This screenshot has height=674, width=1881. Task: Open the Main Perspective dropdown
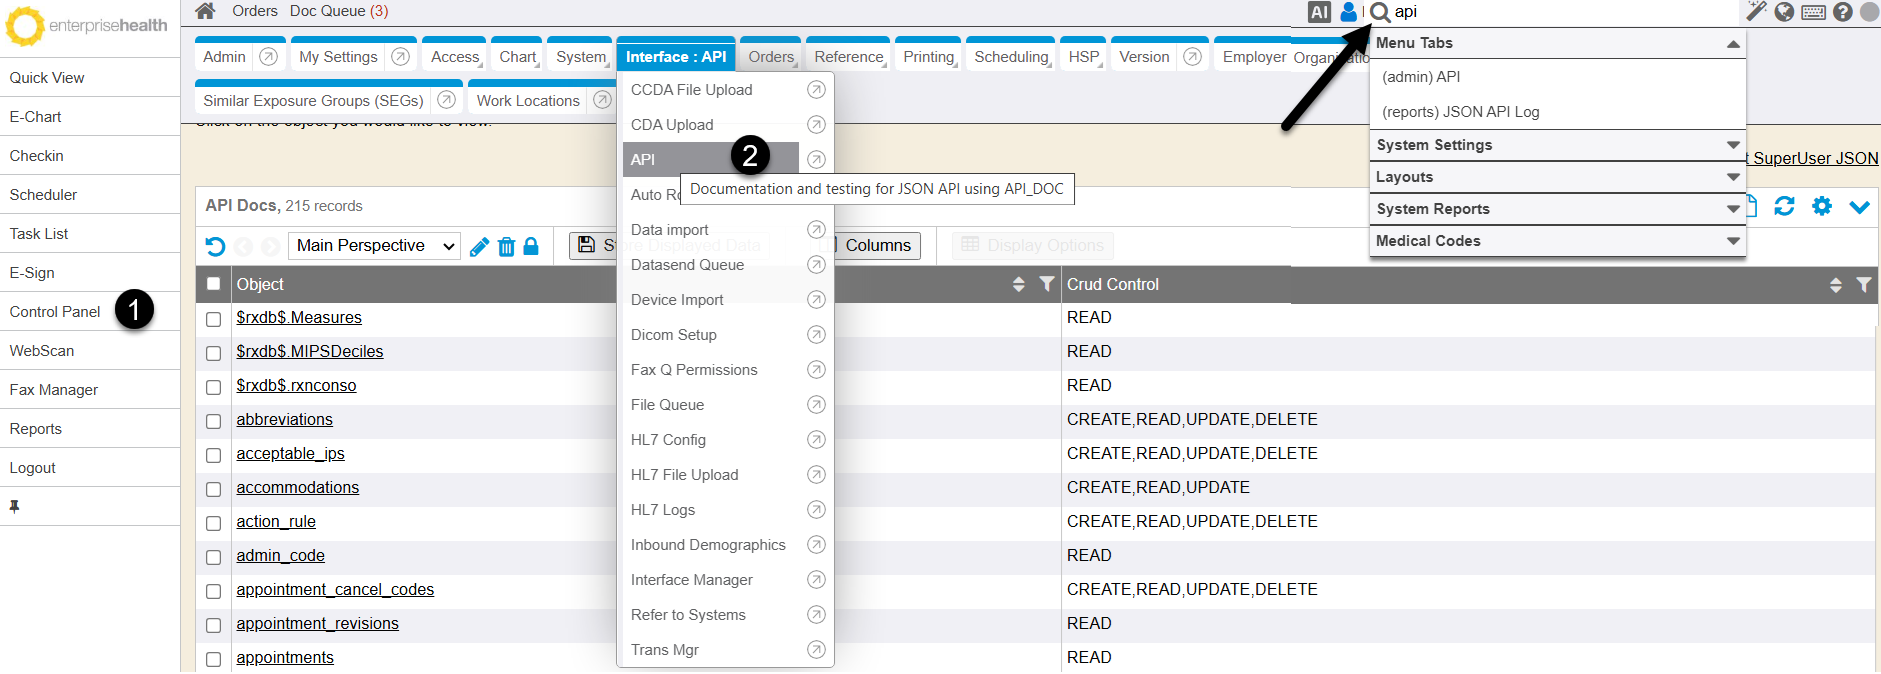pos(374,246)
